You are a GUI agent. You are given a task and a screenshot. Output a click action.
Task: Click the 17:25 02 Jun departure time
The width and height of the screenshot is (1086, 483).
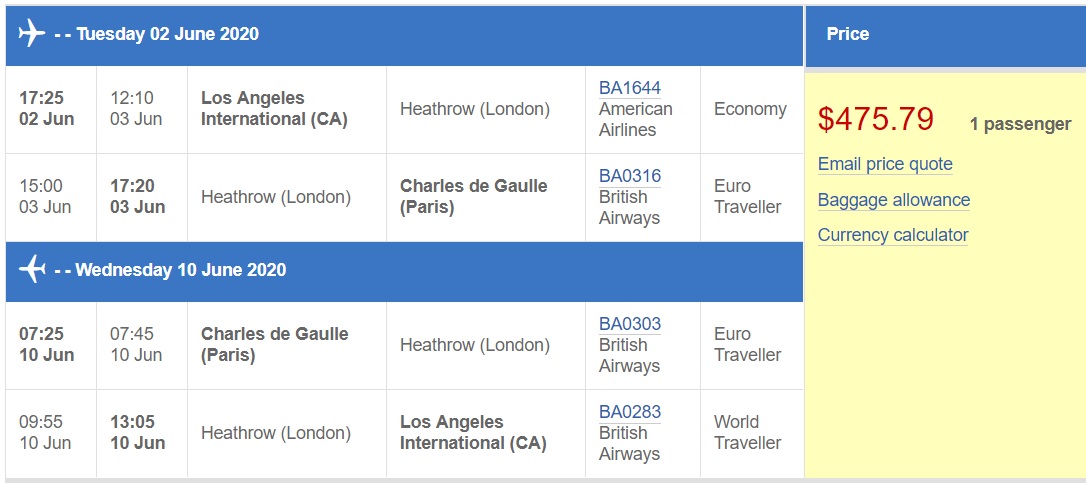[42, 109]
